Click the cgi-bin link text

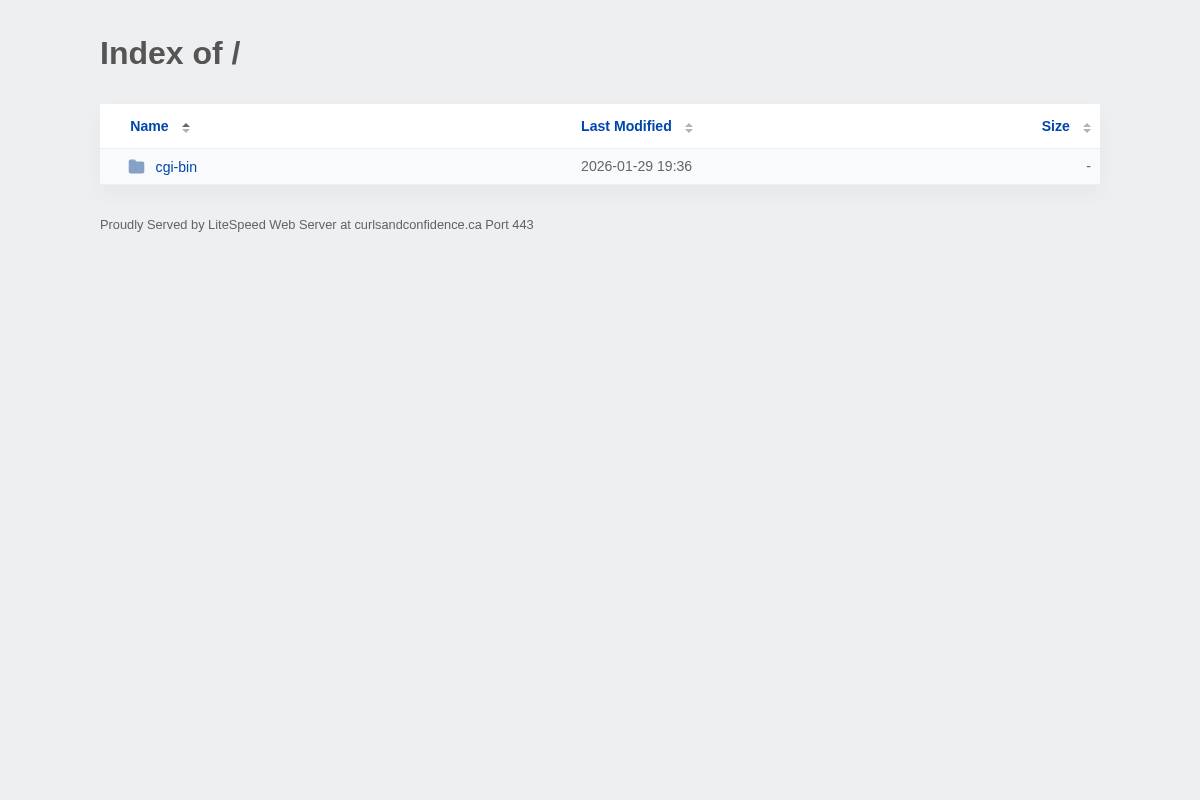(x=176, y=166)
